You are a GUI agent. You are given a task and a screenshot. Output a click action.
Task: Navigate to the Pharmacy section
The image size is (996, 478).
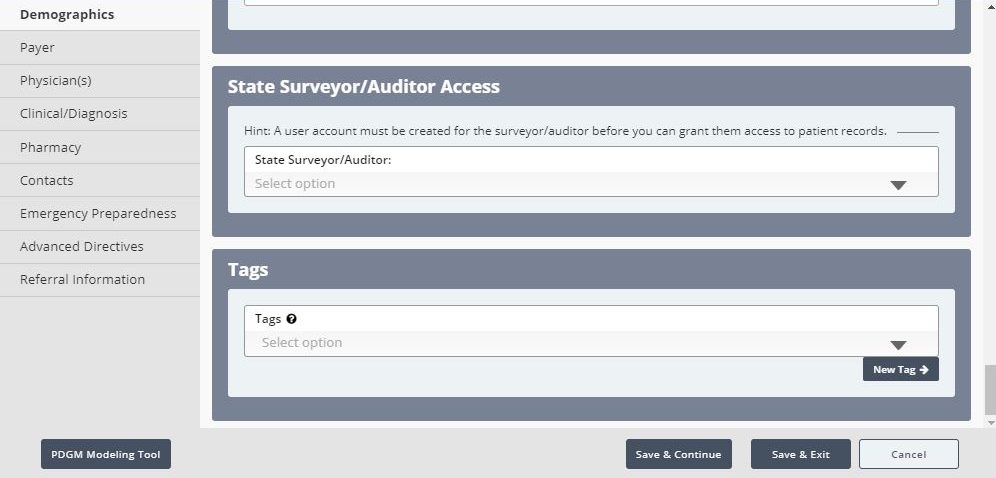coord(50,148)
